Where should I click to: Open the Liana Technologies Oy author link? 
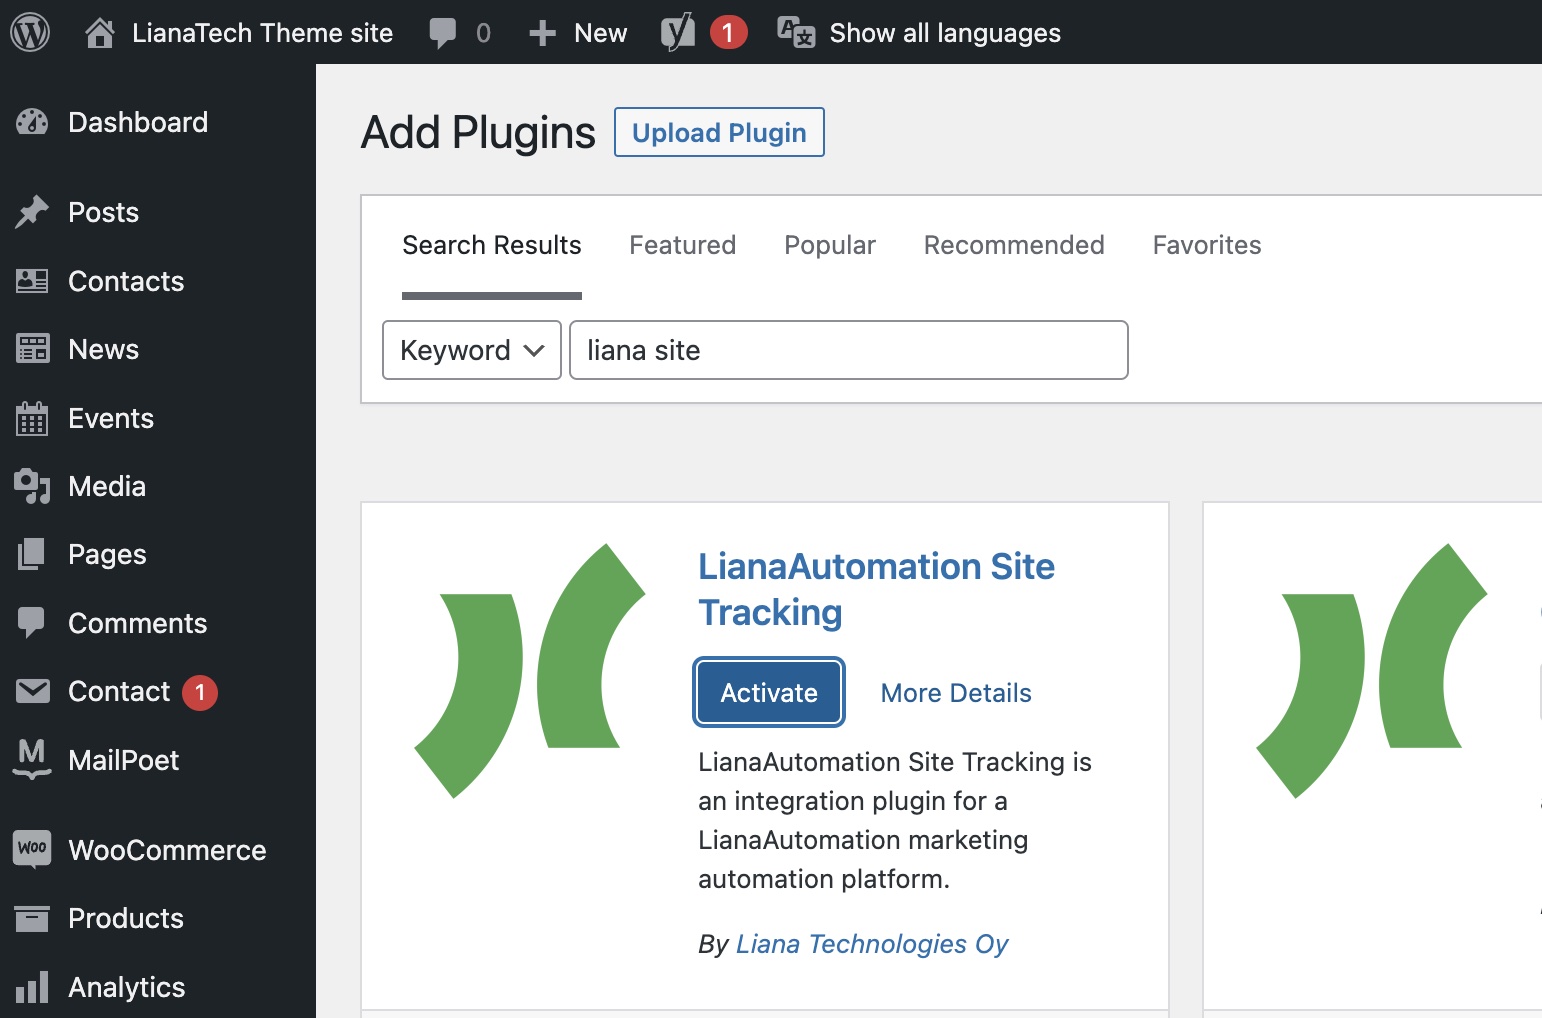click(x=872, y=944)
